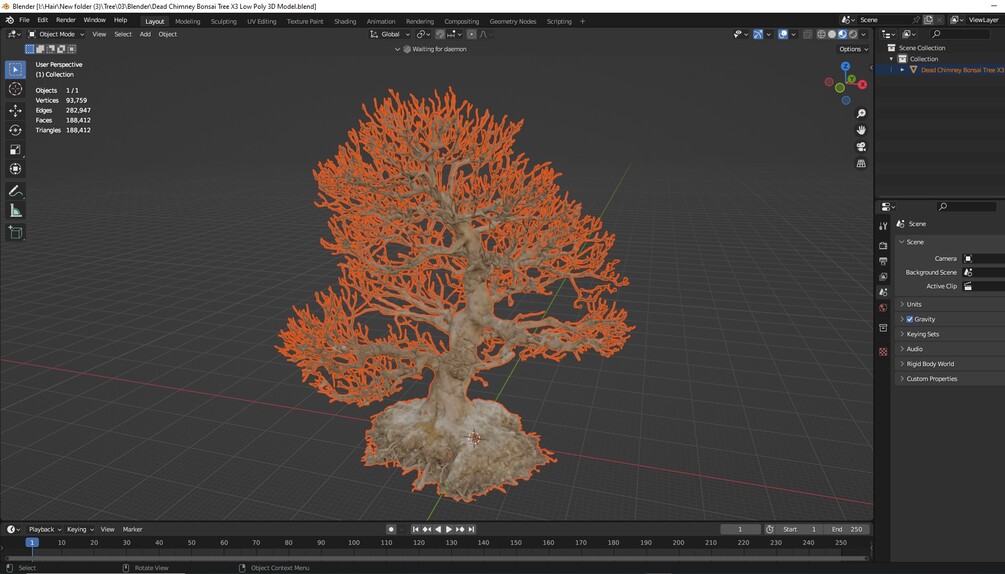Click the blue playhead at frame 1
Viewport: 1005px width, 574px height.
tap(31, 543)
